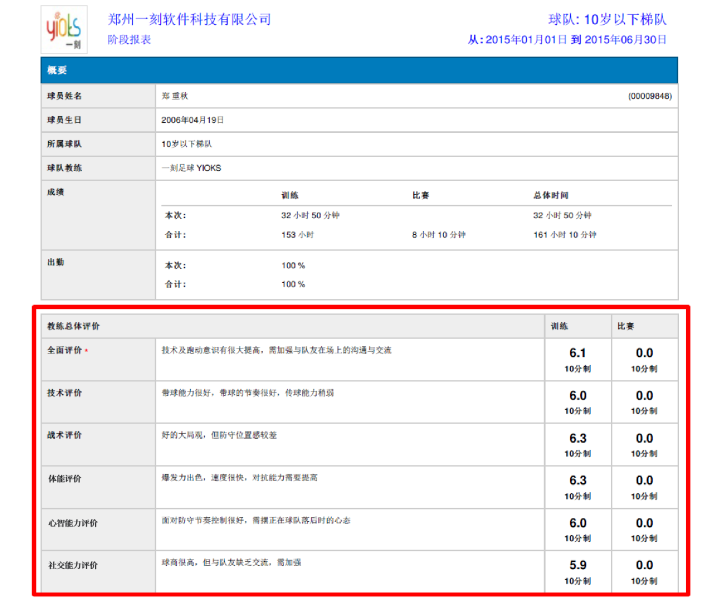Image resolution: width=720 pixels, height=603 pixels.
Task: Click the 战术评价 comment text
Action: [x=220, y=435]
